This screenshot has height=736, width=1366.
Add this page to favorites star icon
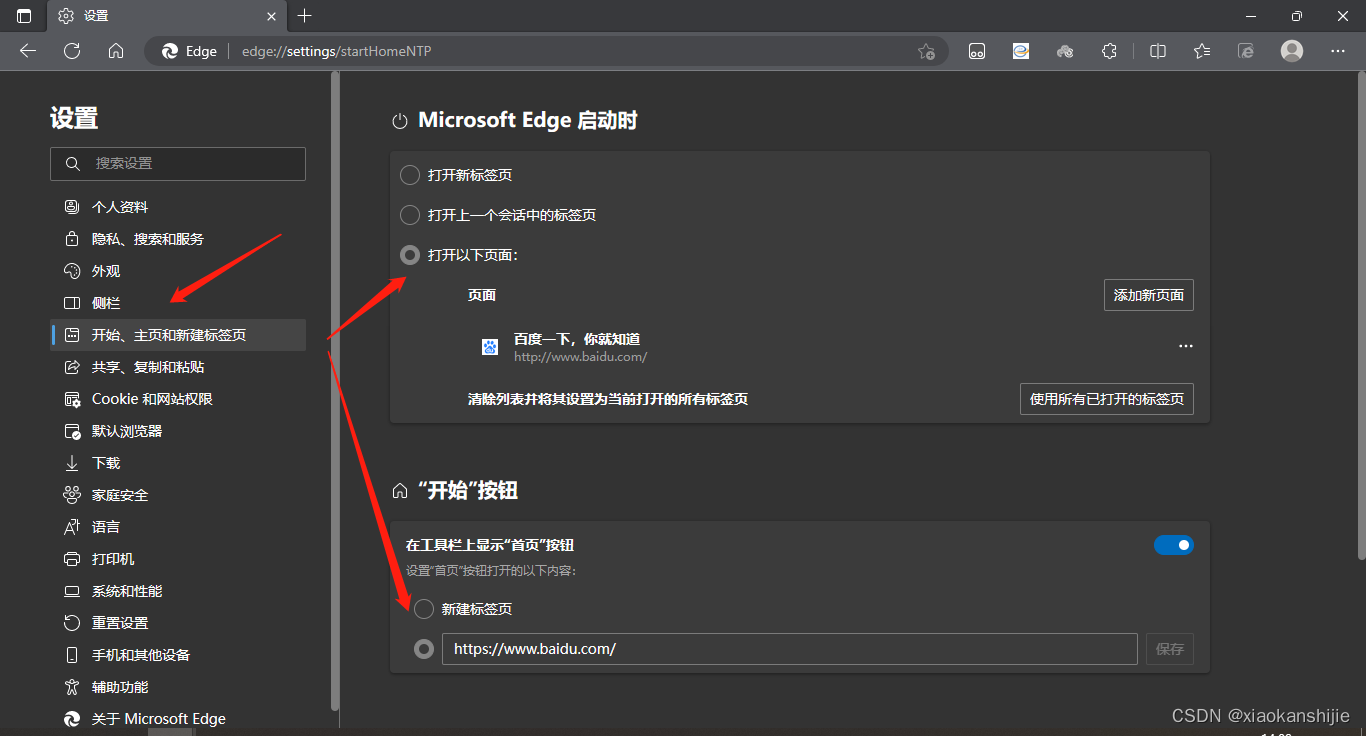(x=927, y=51)
